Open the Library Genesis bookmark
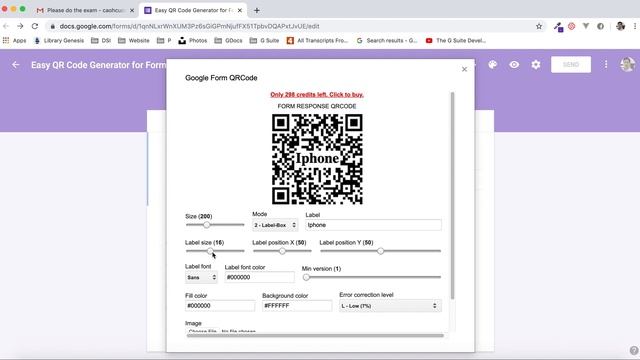 (x=59, y=40)
